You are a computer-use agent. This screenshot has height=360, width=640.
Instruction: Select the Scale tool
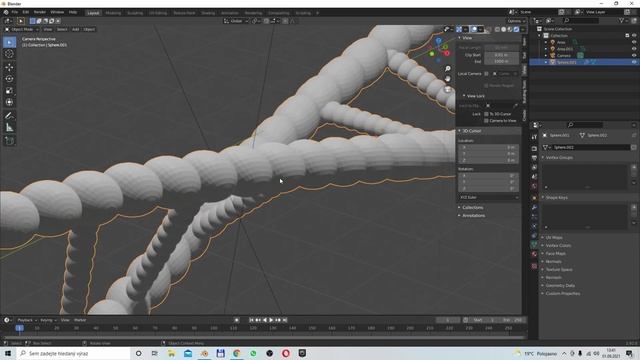[x=9, y=91]
